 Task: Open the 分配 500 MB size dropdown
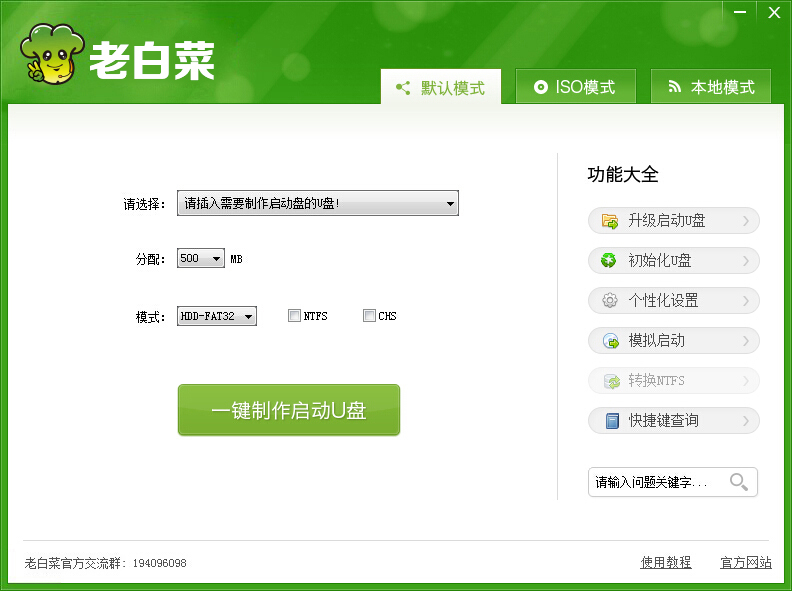(x=216, y=259)
